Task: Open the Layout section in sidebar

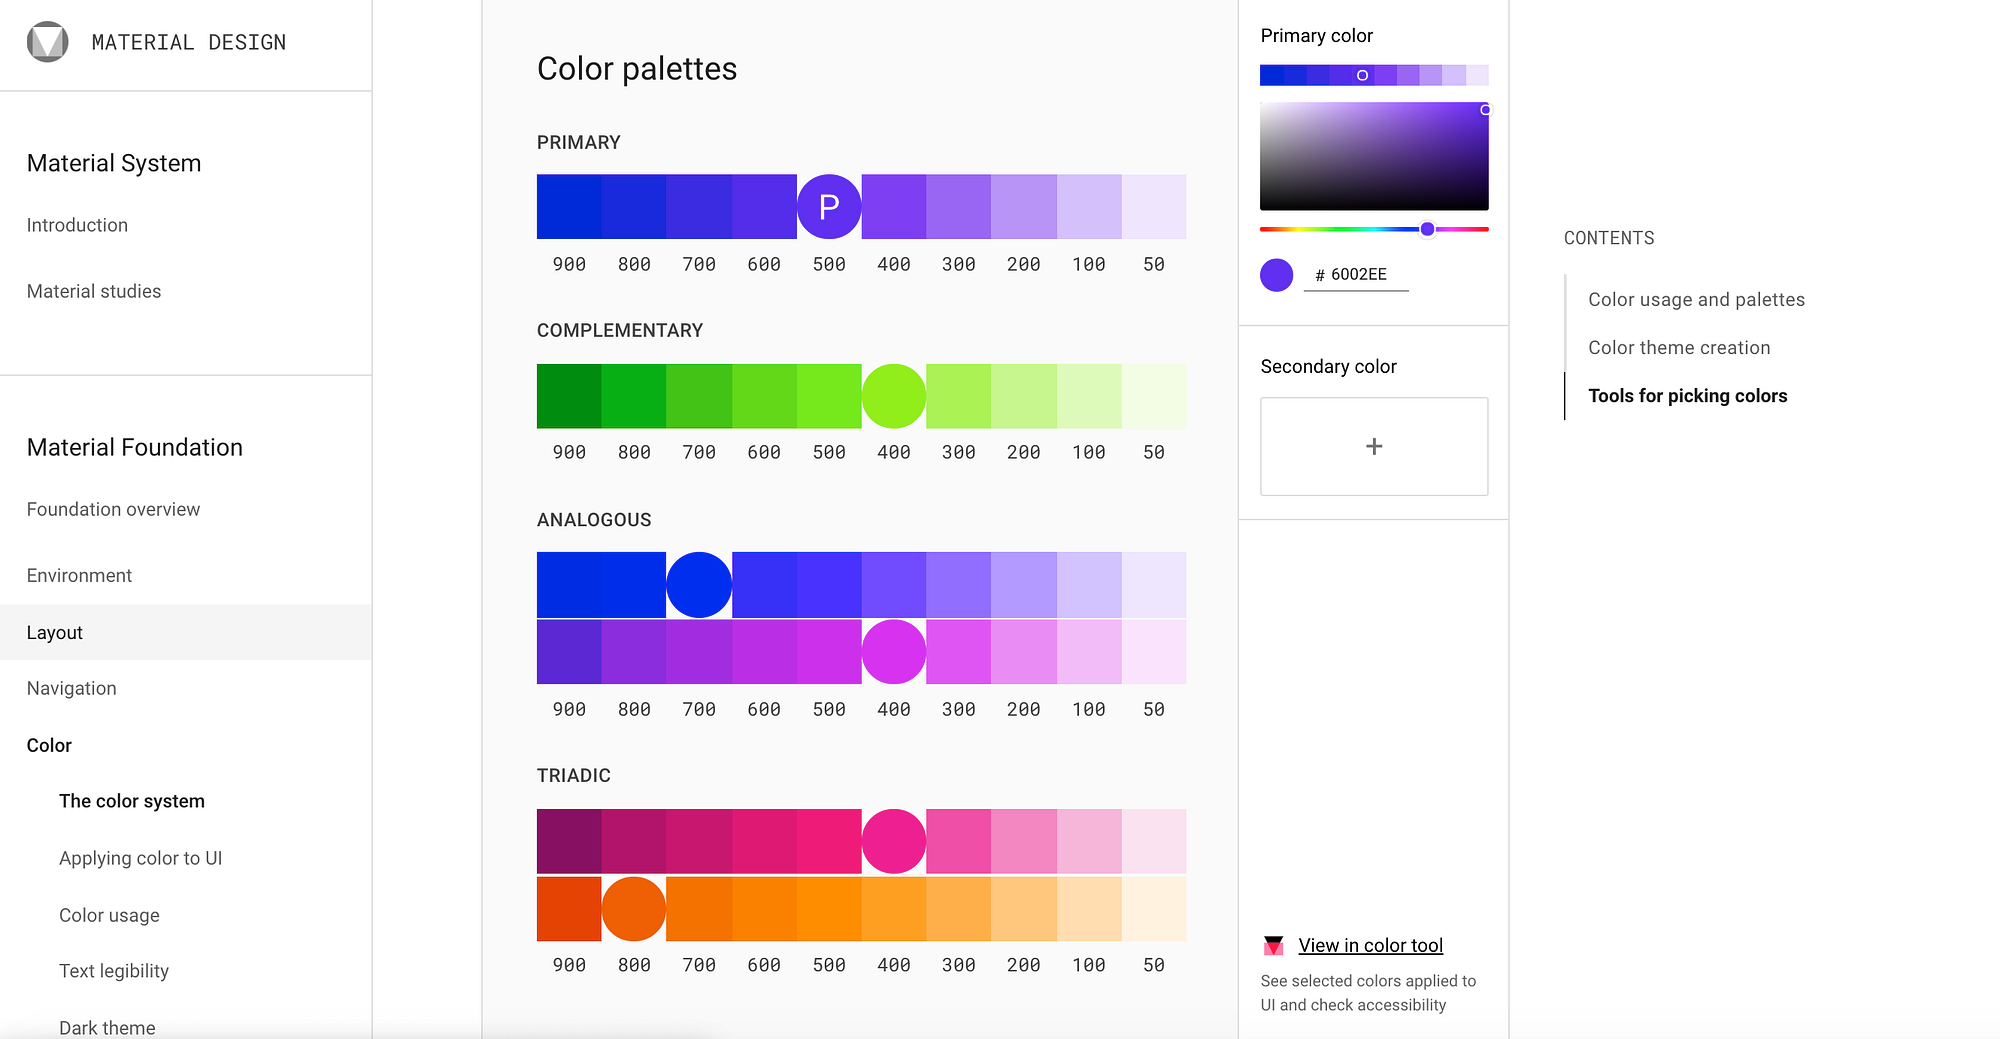Action: click(55, 633)
